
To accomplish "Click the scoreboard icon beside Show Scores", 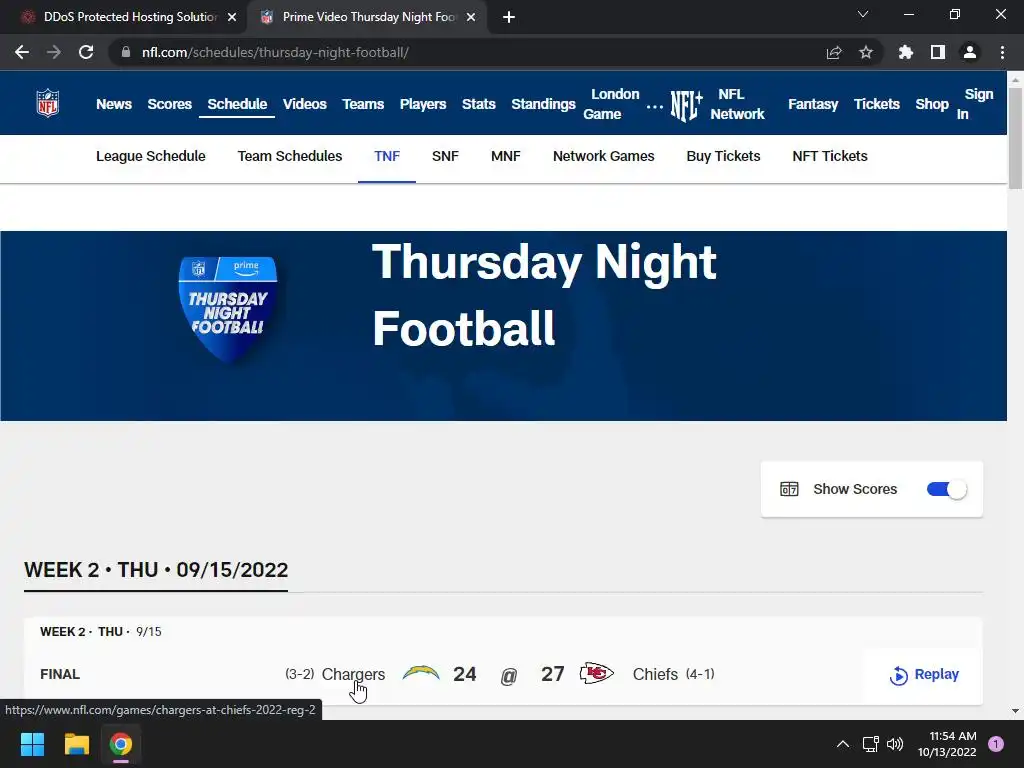I will [x=789, y=489].
